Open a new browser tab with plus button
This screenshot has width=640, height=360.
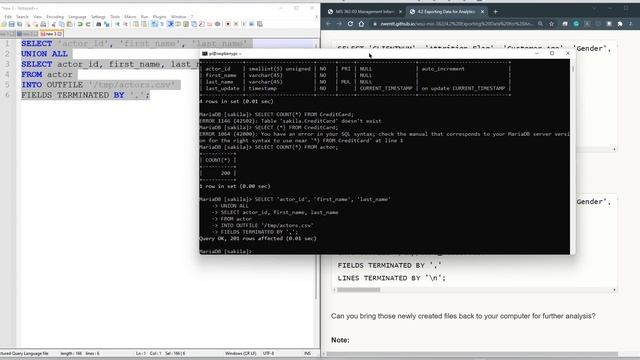point(496,12)
